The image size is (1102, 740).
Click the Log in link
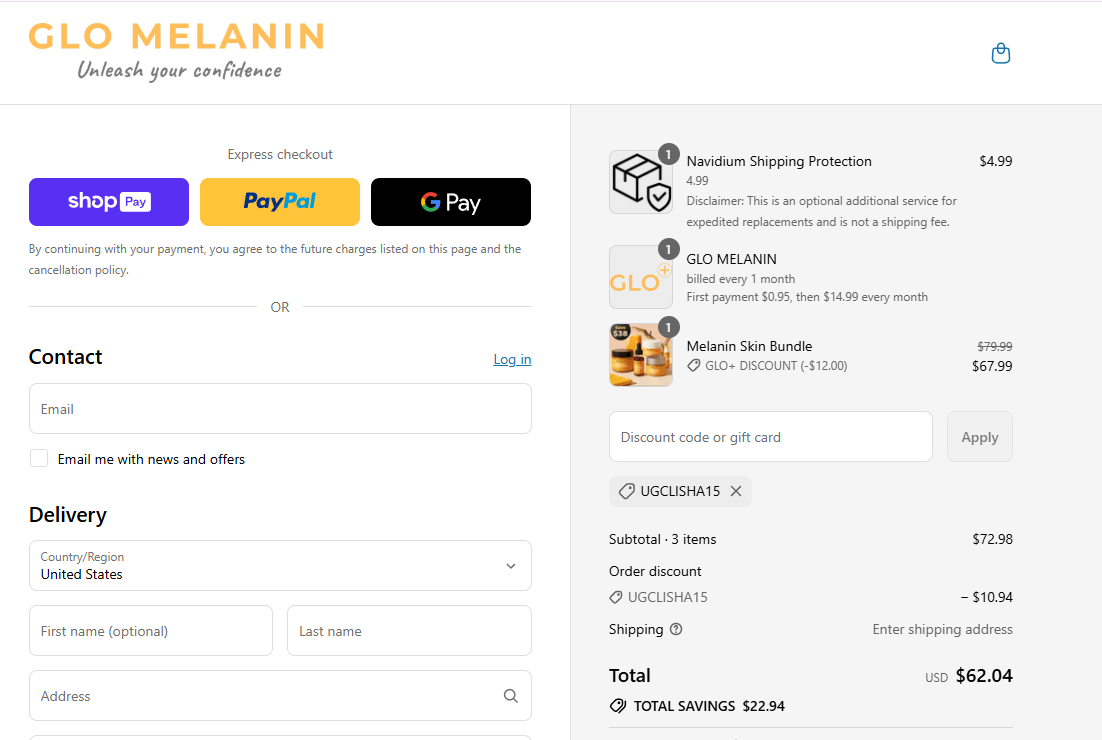click(512, 359)
